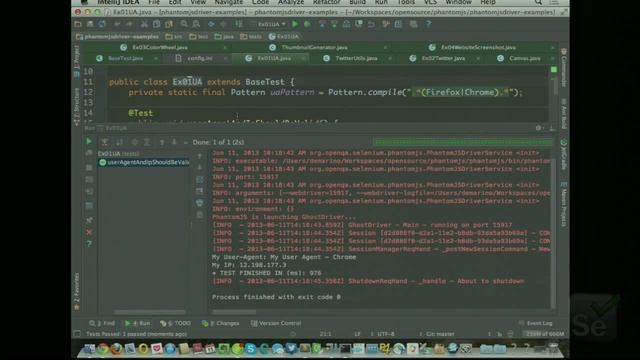Select userAgentAndIpShouldBeValid test result
The width and height of the screenshot is (640, 360).
145,162
